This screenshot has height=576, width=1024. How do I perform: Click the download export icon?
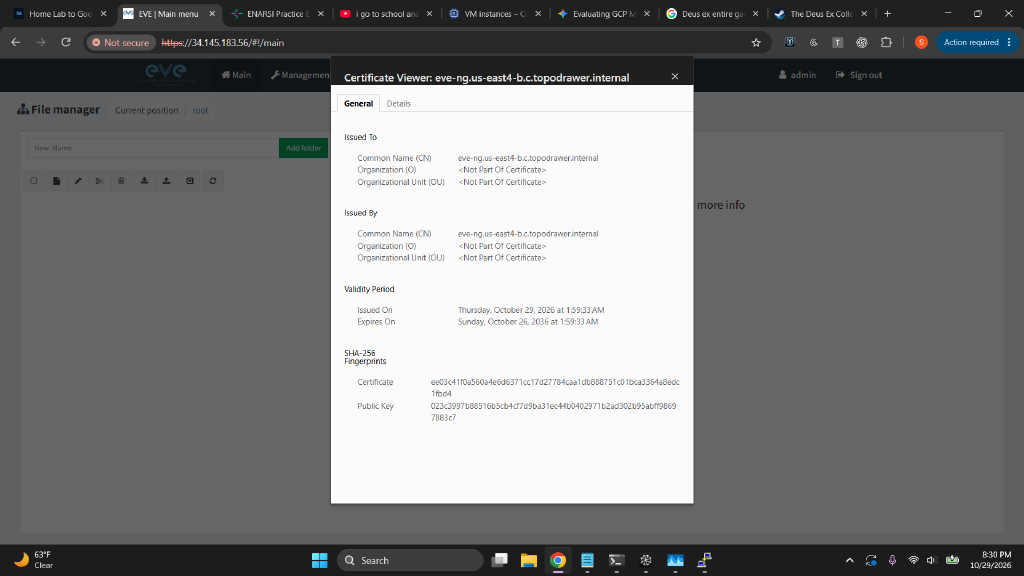coord(144,181)
